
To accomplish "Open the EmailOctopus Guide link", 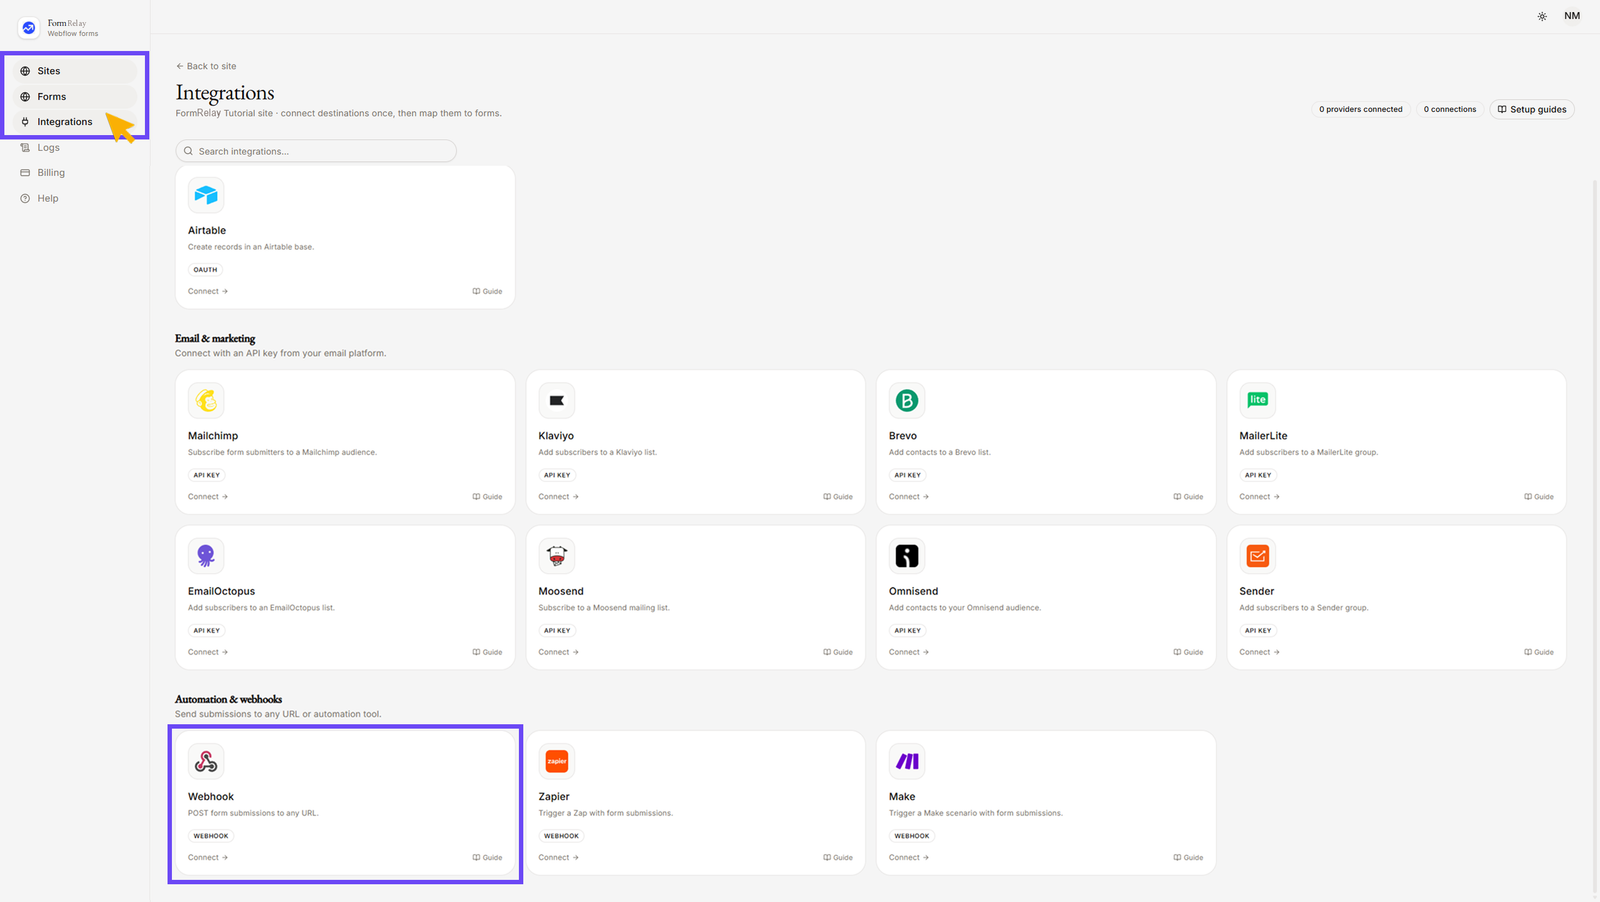I will (x=488, y=652).
